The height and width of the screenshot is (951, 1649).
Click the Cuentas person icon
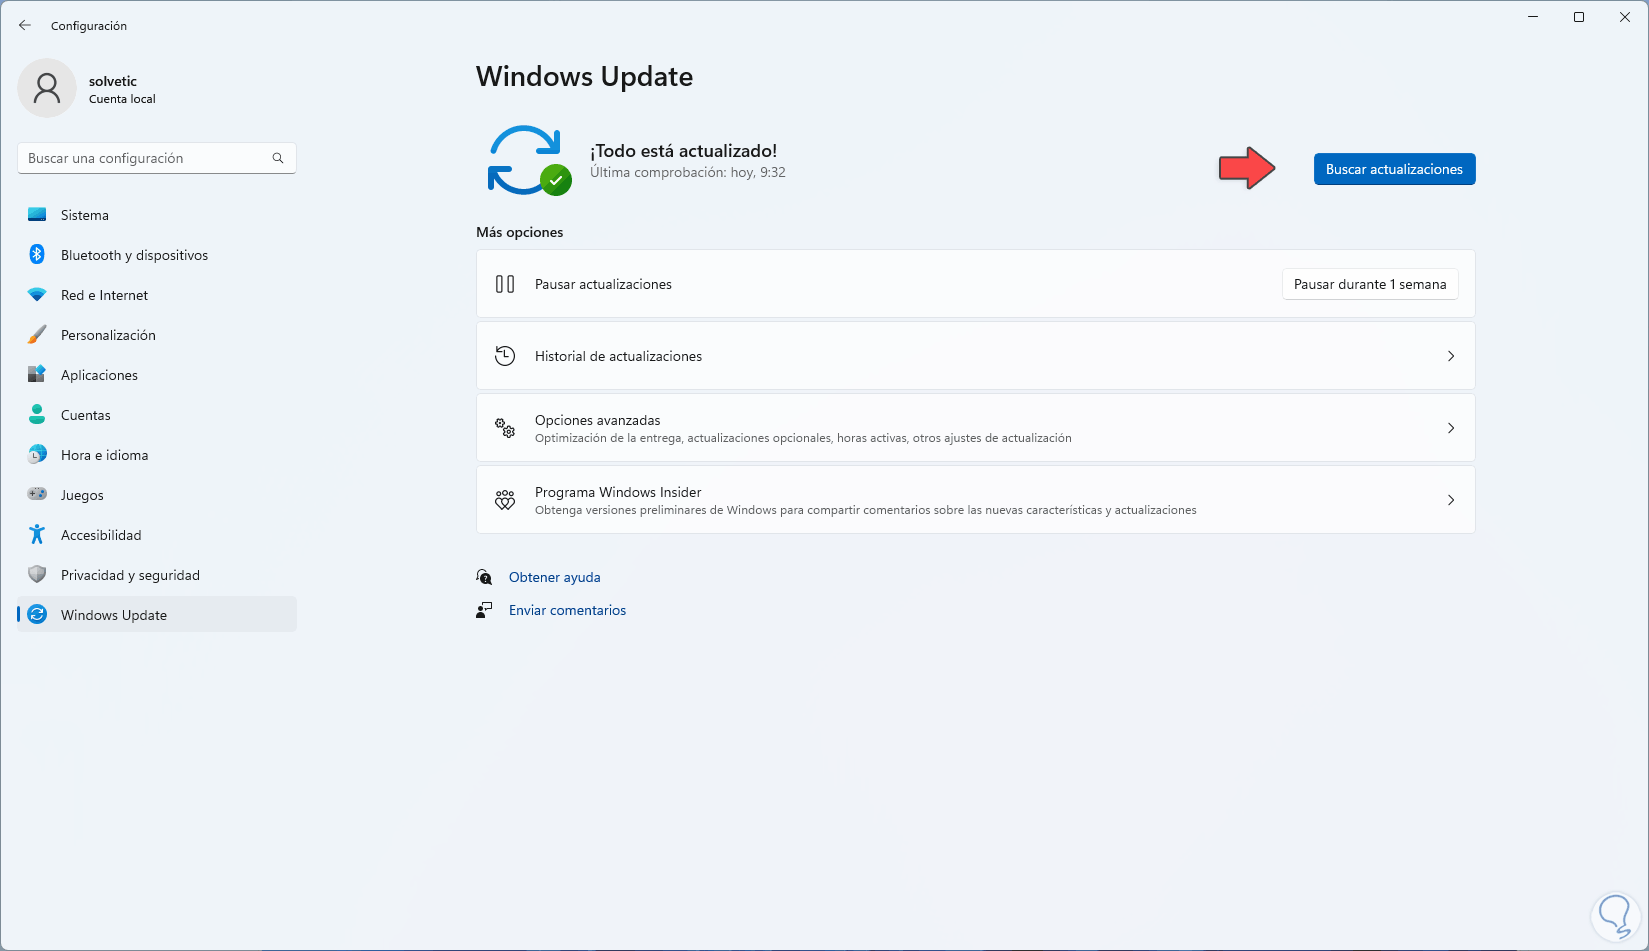37,415
